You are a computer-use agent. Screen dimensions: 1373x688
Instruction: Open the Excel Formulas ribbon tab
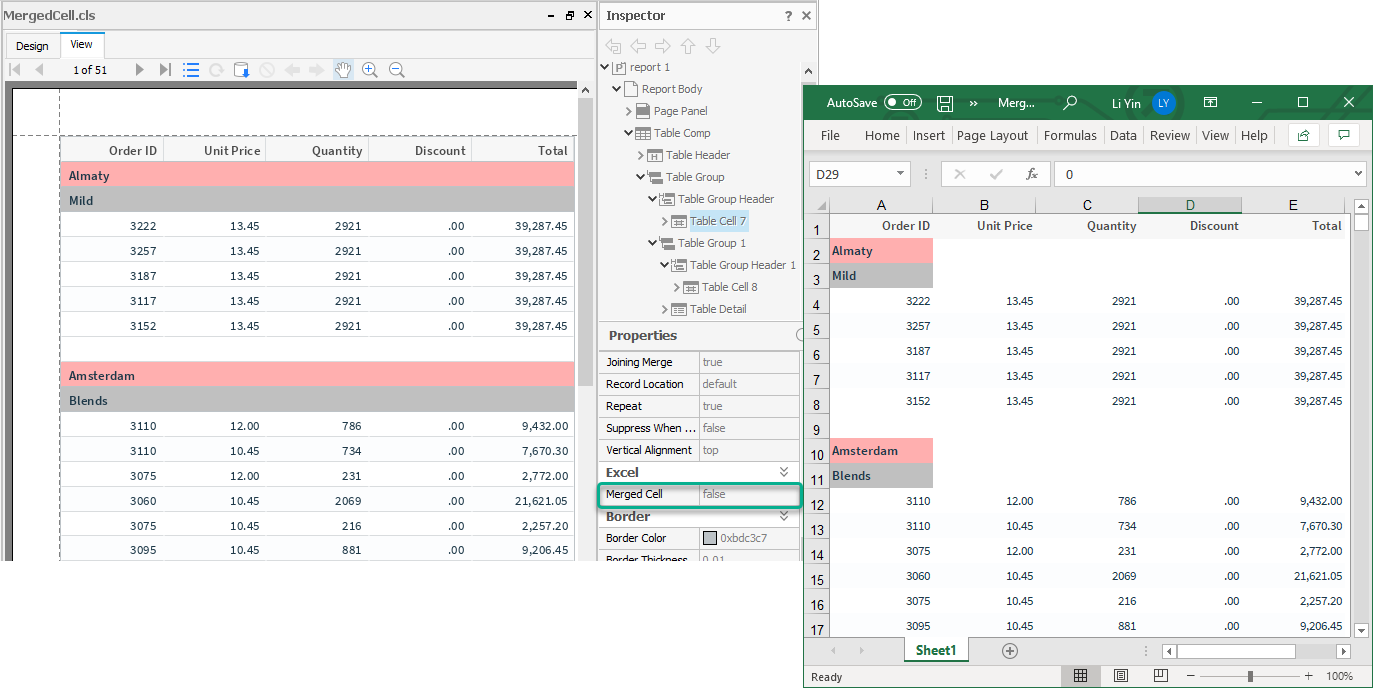[1070, 135]
